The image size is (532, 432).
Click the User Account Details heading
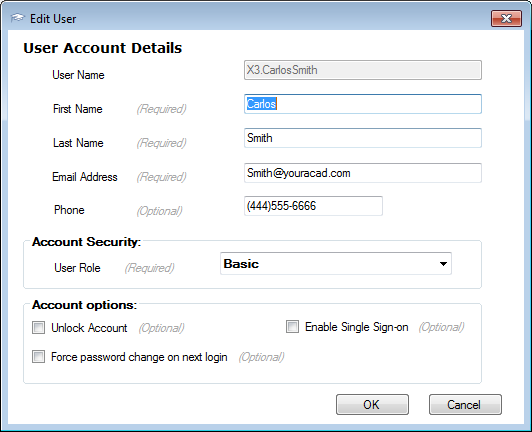click(x=102, y=48)
